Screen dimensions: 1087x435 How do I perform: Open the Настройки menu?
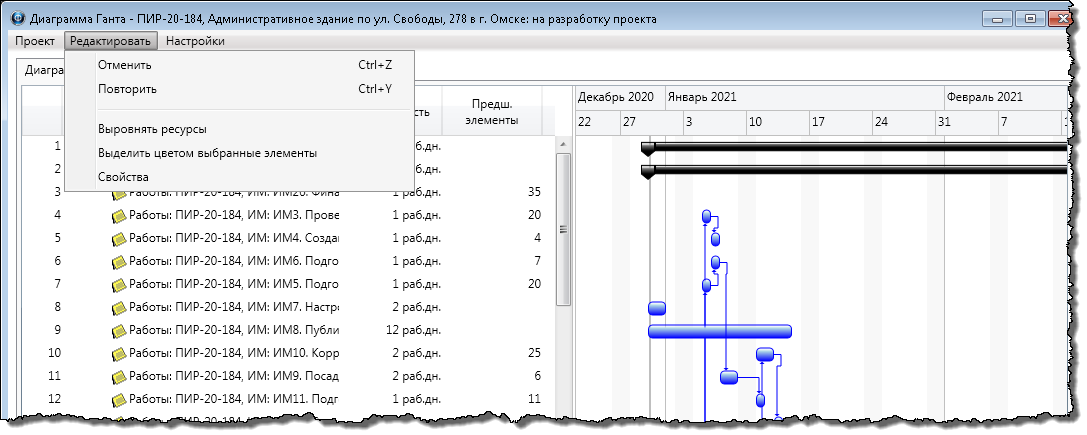[195, 41]
